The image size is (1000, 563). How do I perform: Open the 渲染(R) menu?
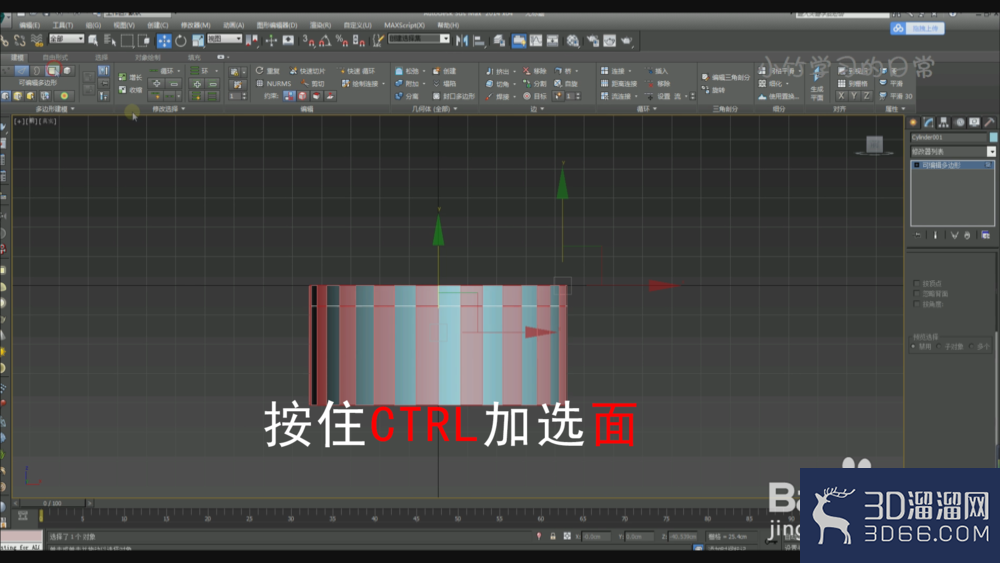pos(320,26)
